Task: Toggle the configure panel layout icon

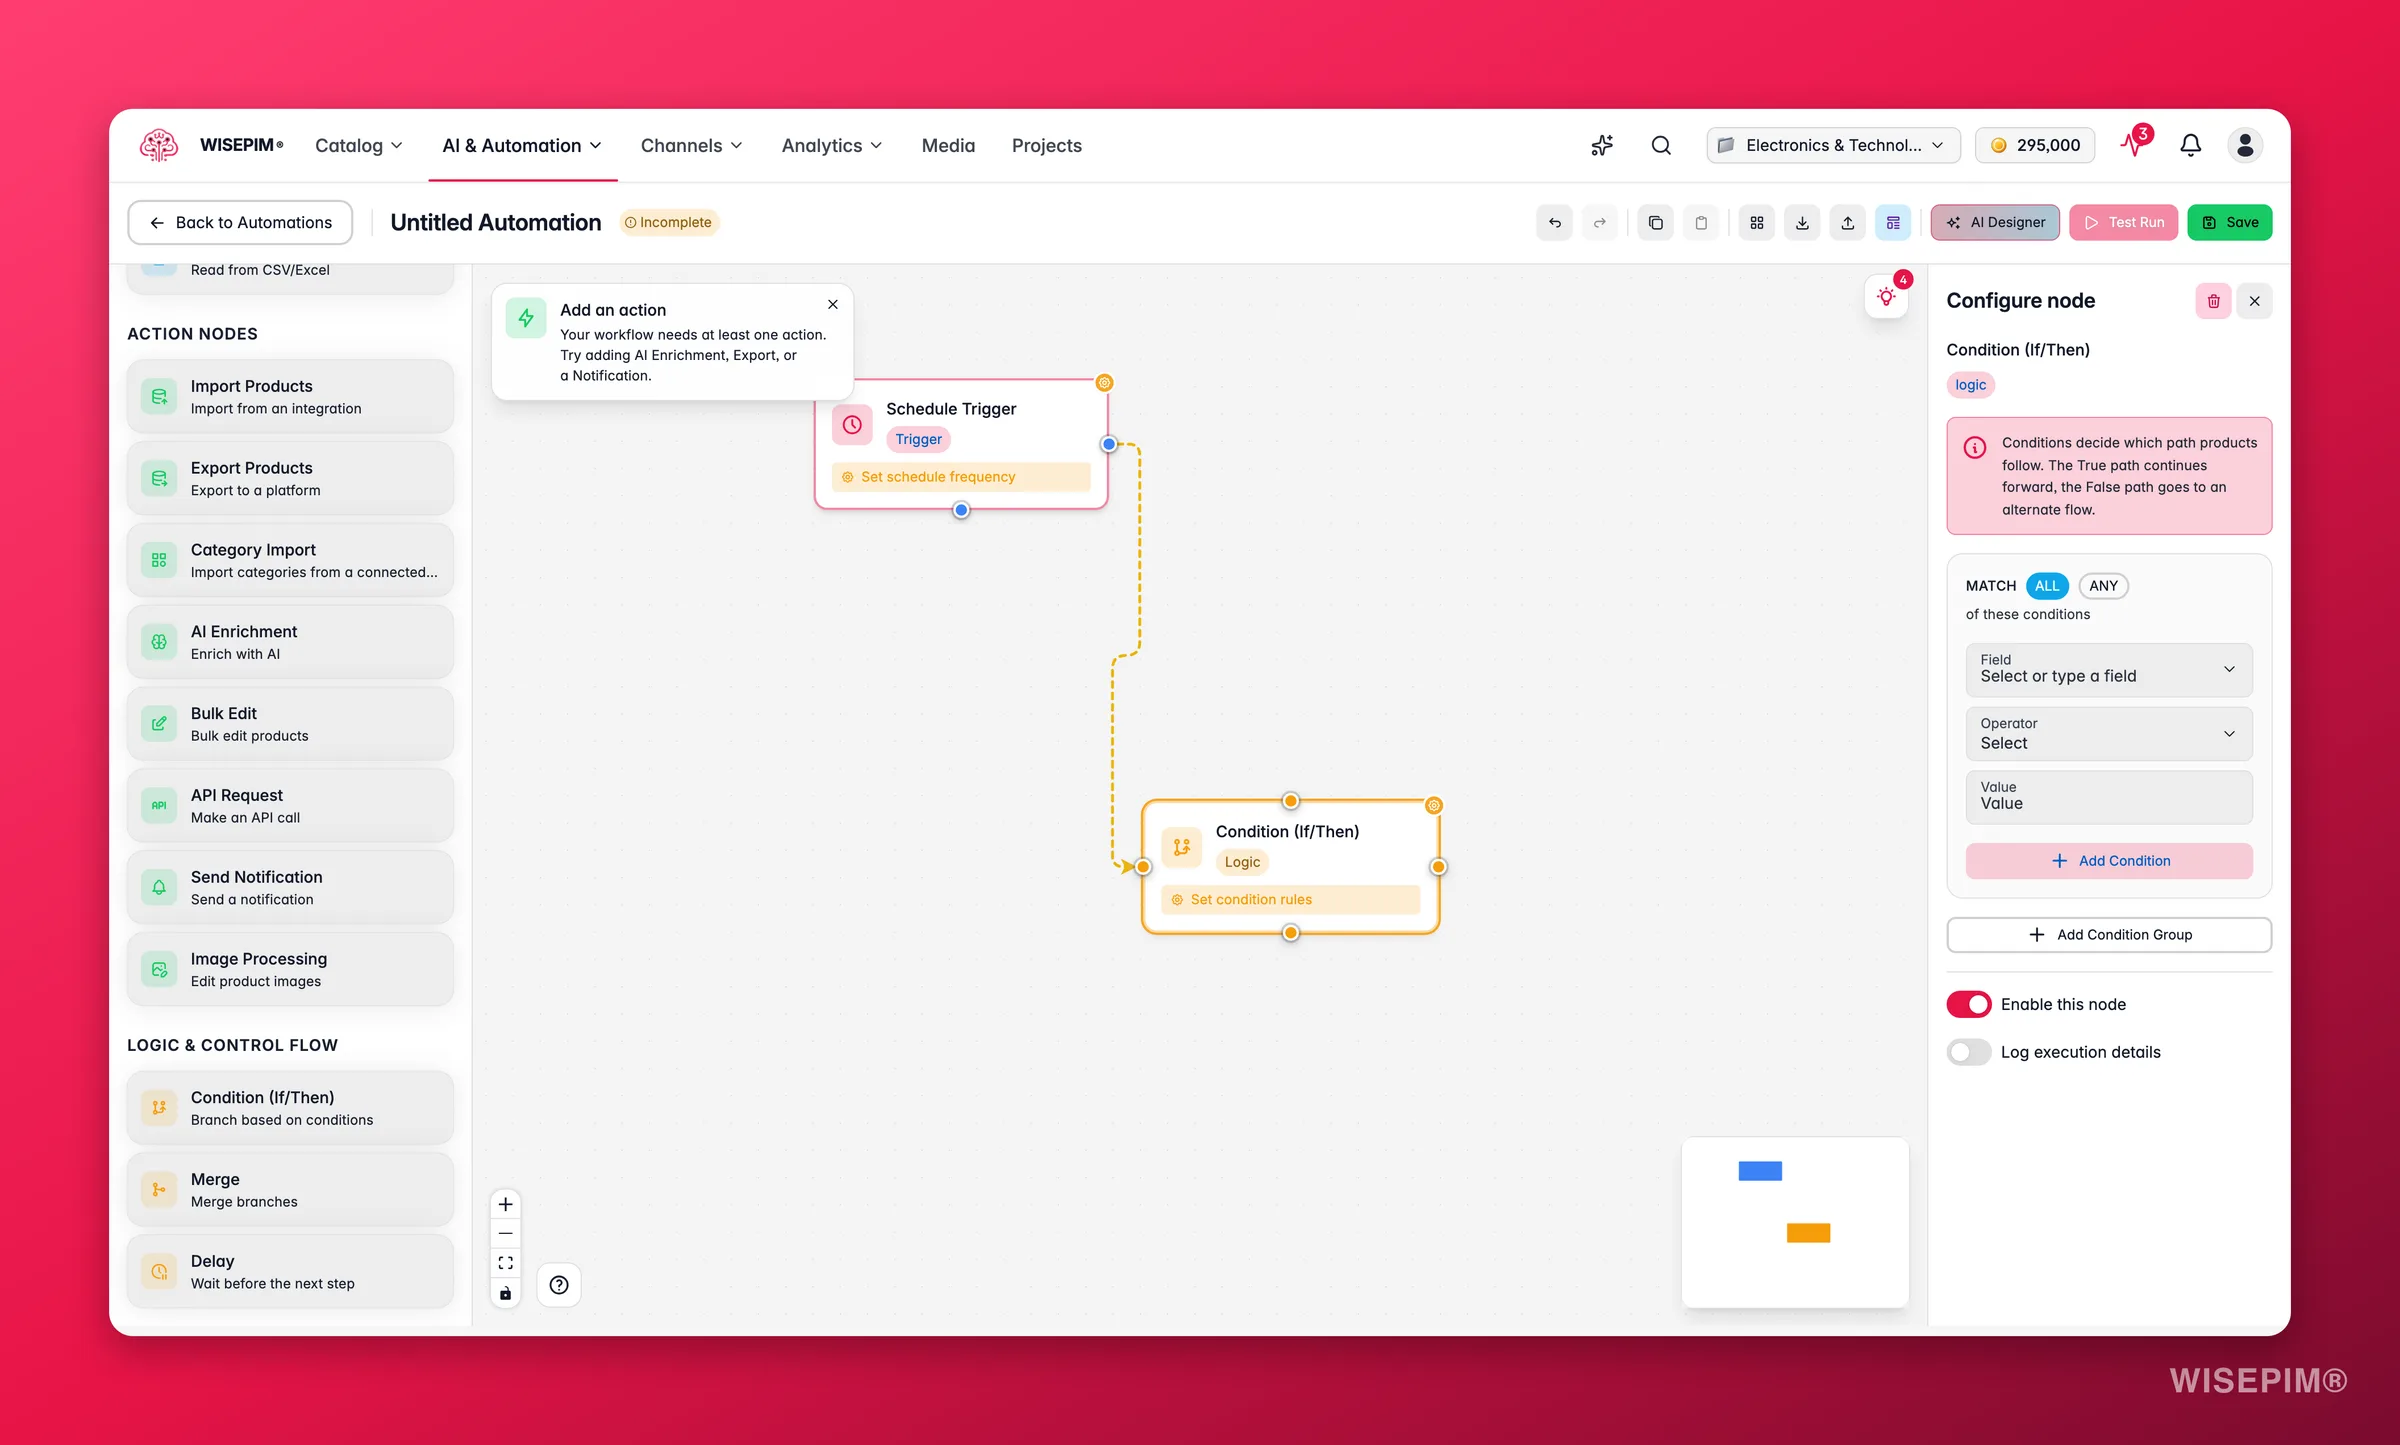Action: click(x=1893, y=223)
